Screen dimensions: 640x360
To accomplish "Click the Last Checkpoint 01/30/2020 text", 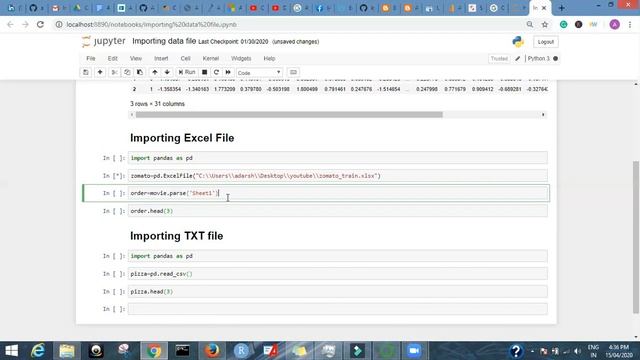I will coord(233,42).
